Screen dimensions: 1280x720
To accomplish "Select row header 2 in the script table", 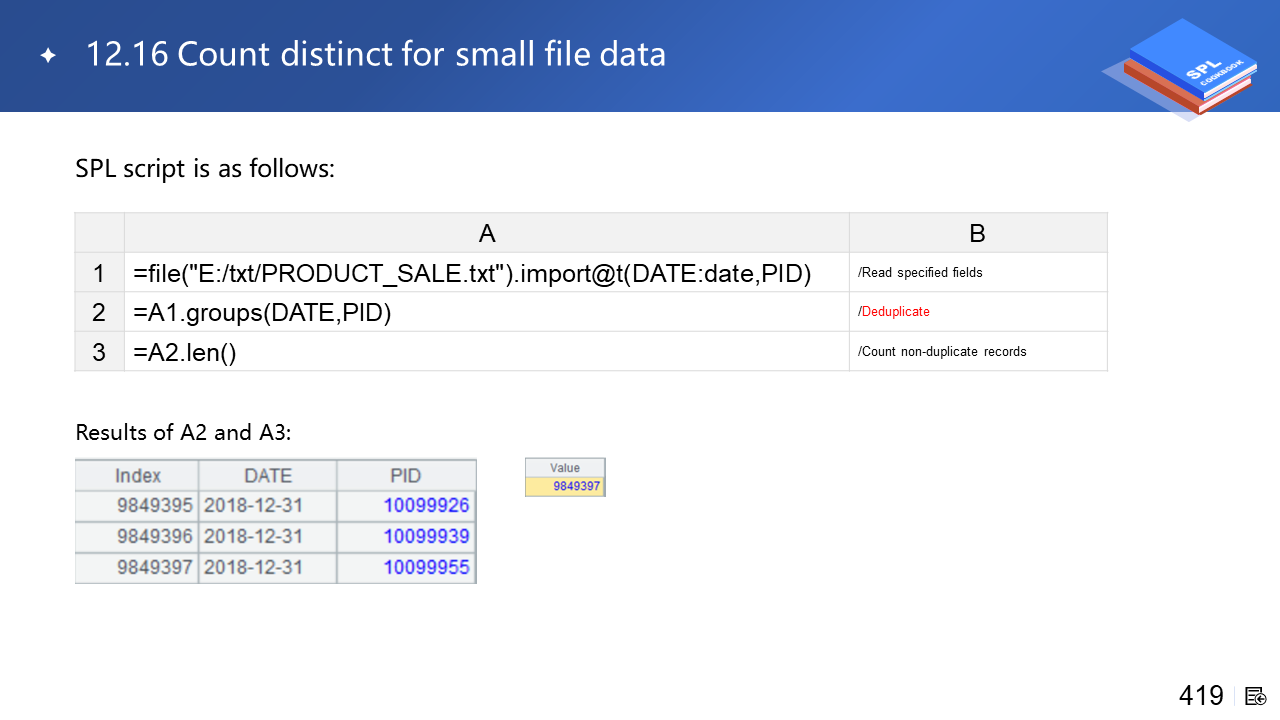I will click(x=99, y=312).
